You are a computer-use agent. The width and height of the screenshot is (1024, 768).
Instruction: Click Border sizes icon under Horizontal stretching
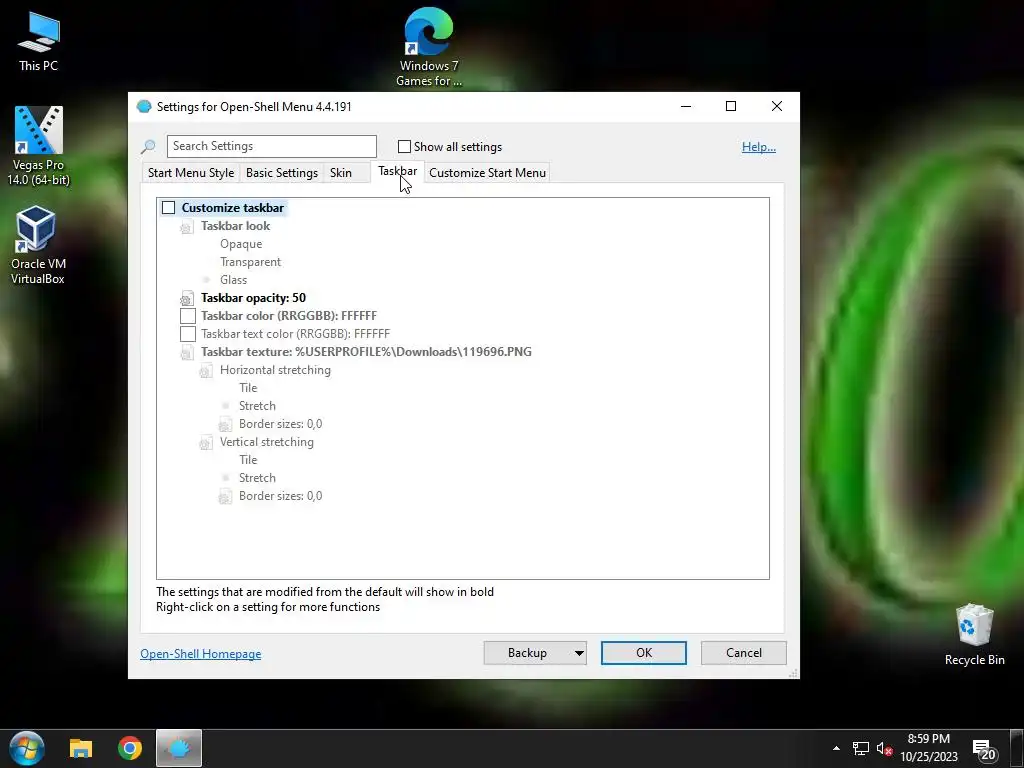click(225, 424)
